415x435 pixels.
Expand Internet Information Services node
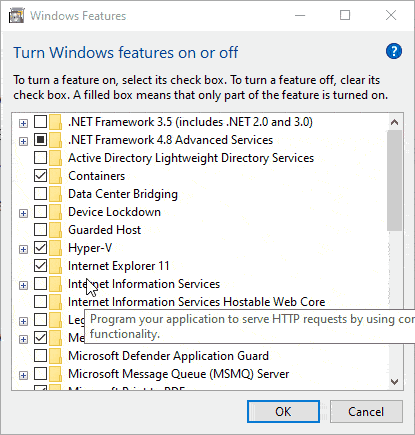(23, 285)
